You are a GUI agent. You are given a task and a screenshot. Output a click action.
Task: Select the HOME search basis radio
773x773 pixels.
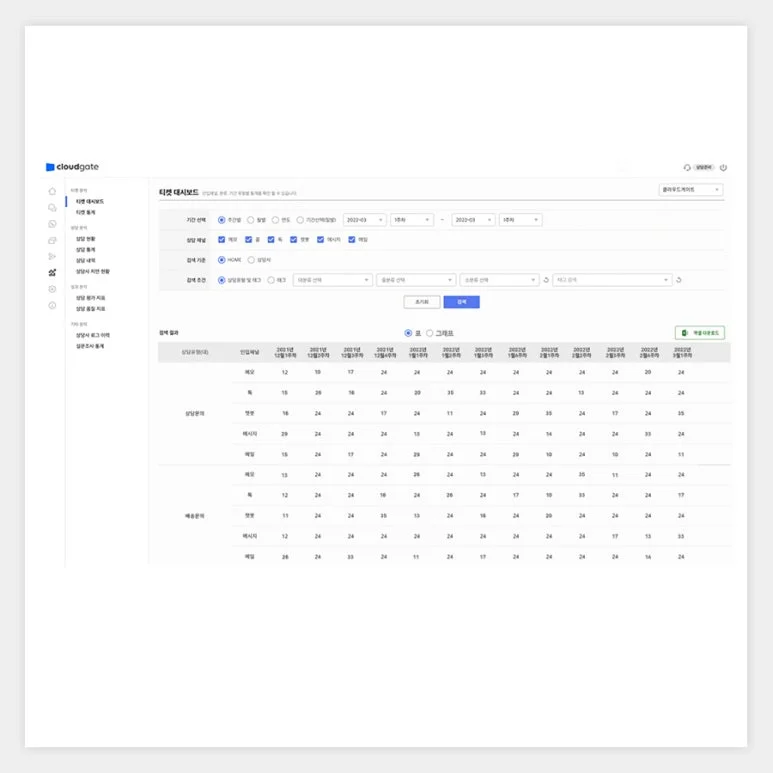(x=222, y=260)
